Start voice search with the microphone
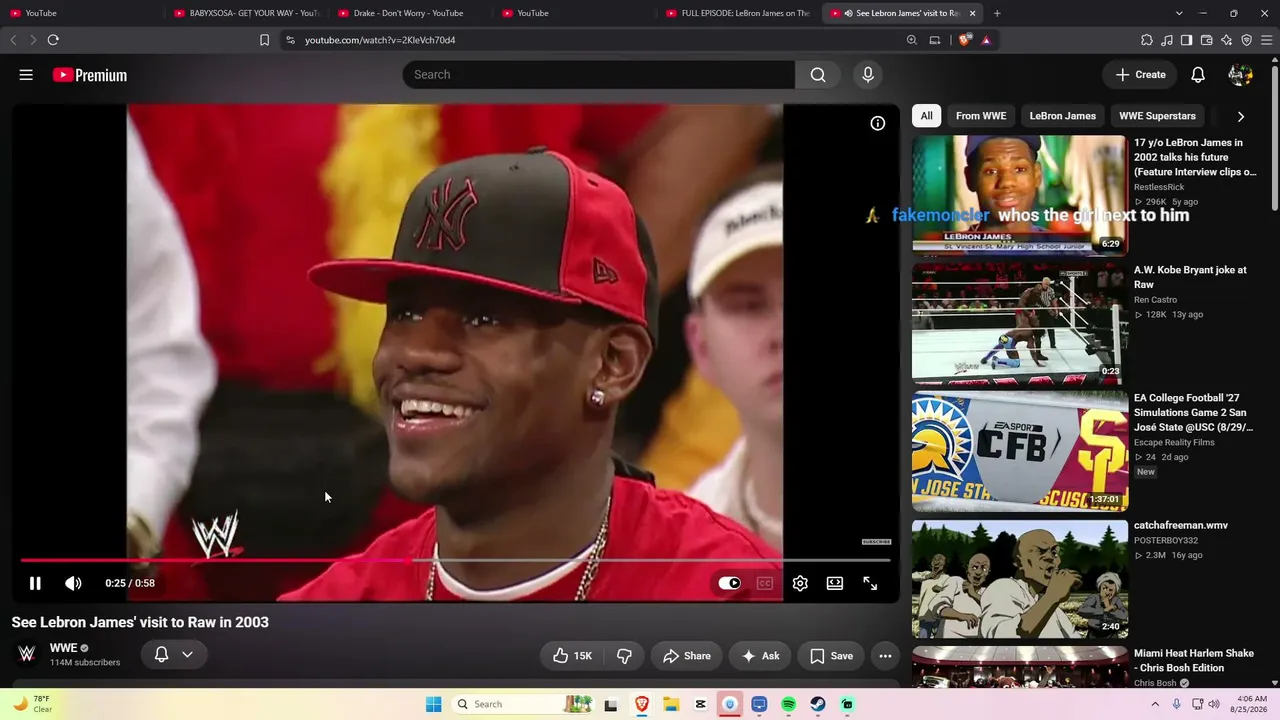Screen dimensions: 1280x720 867,75
